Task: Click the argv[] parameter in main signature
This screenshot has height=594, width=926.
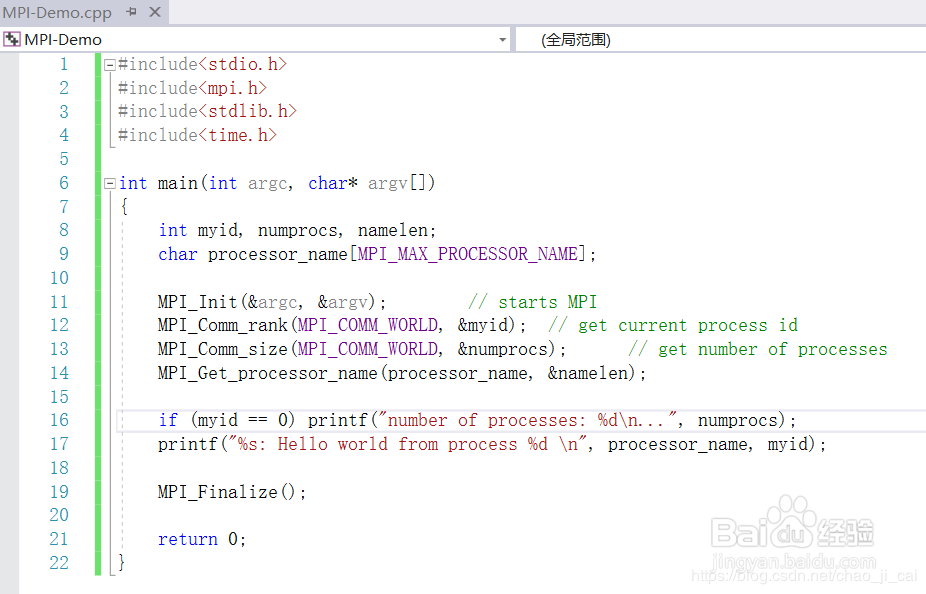Action: (397, 184)
